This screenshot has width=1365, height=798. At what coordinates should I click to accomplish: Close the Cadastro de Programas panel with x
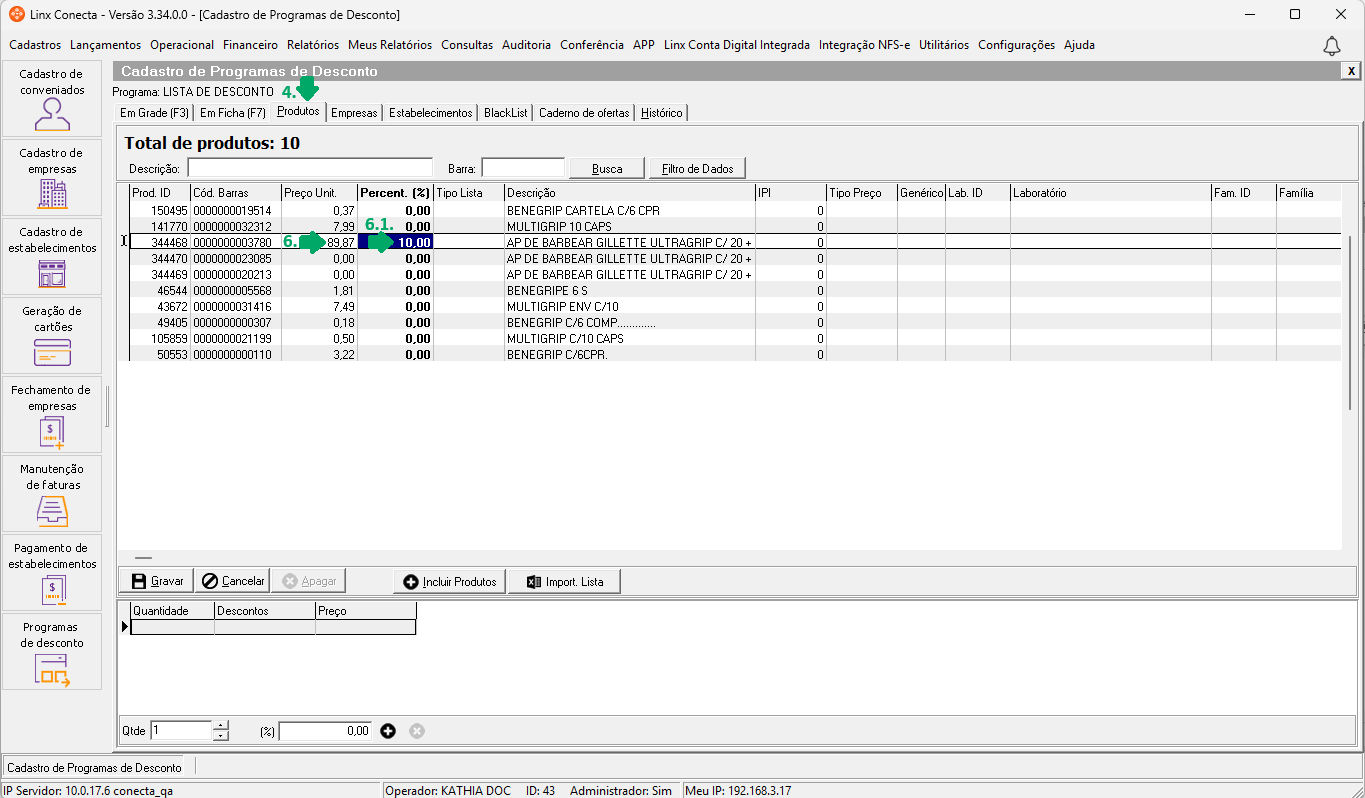(x=1351, y=70)
